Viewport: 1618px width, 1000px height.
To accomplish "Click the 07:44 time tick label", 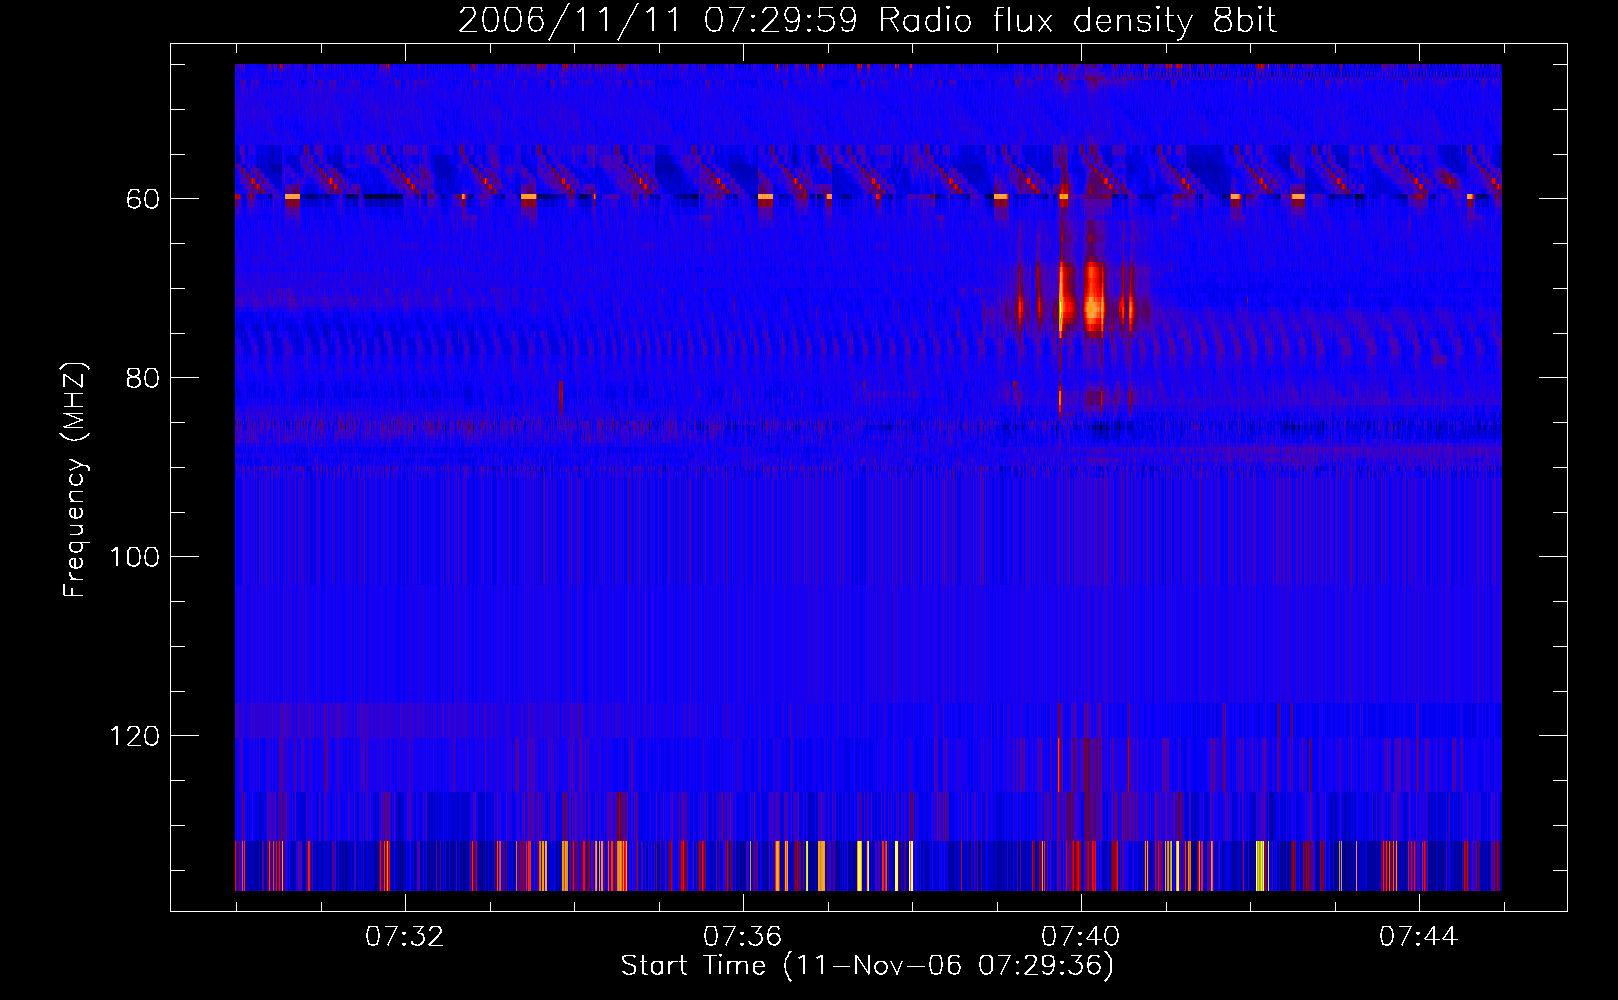I will (x=1418, y=937).
